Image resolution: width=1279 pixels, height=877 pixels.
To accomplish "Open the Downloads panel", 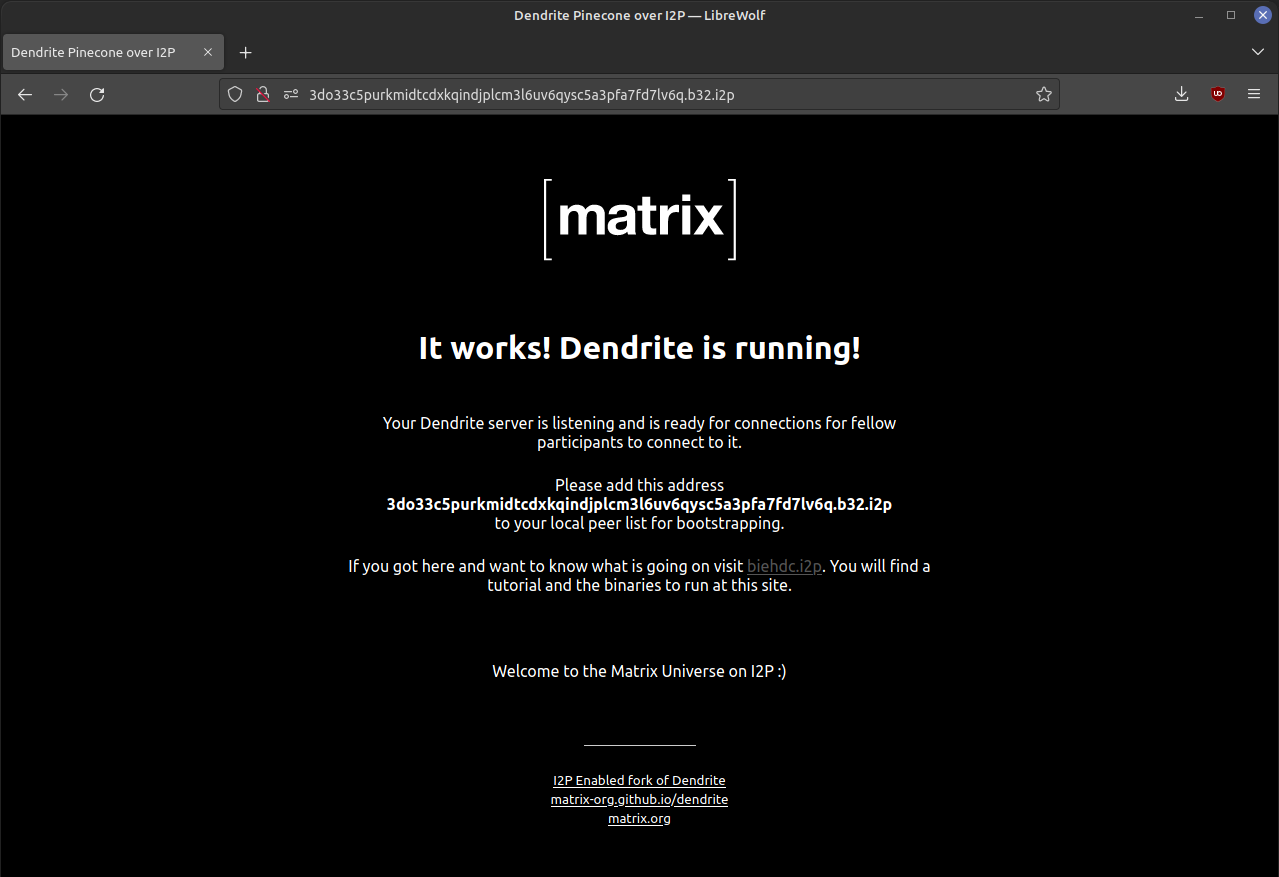I will pyautogui.click(x=1181, y=94).
